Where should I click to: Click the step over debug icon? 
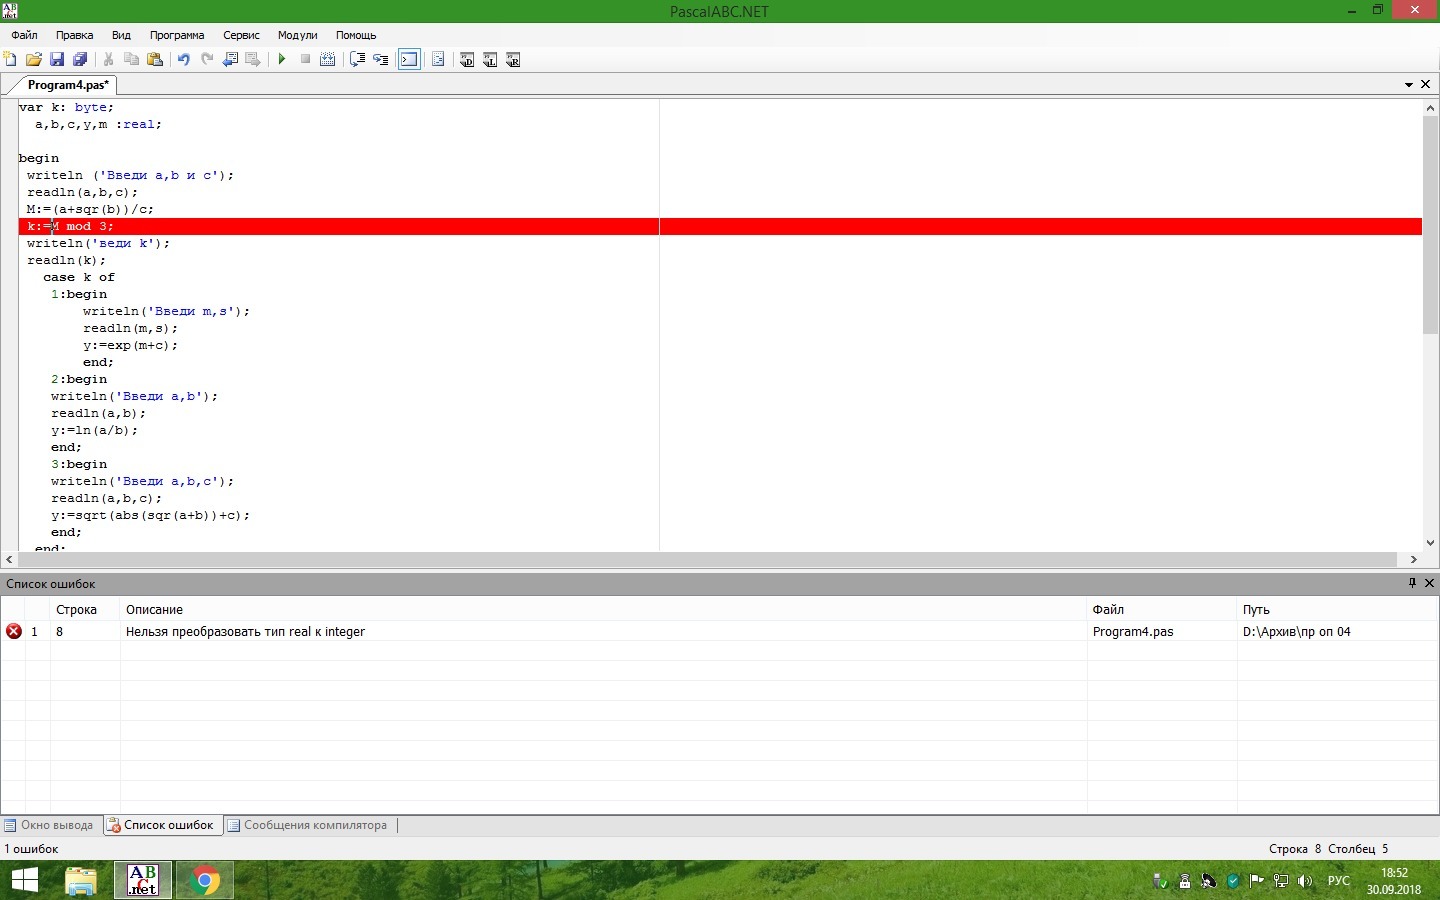point(357,60)
